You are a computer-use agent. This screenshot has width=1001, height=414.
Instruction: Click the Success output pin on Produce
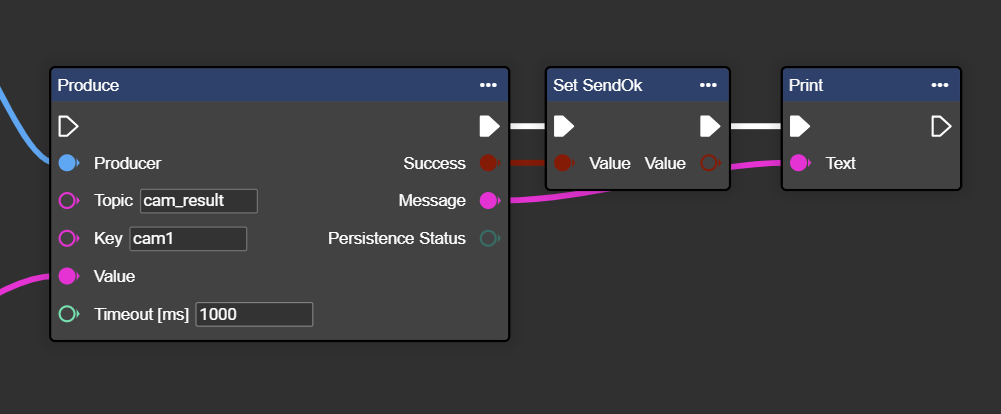(x=489, y=163)
